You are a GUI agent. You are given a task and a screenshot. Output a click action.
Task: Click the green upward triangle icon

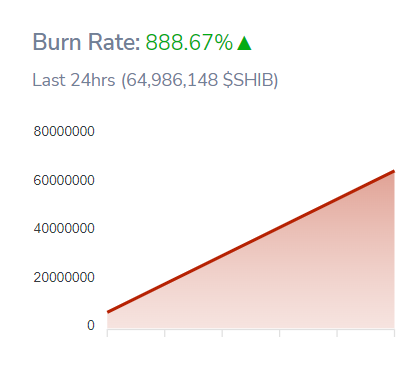click(x=244, y=43)
